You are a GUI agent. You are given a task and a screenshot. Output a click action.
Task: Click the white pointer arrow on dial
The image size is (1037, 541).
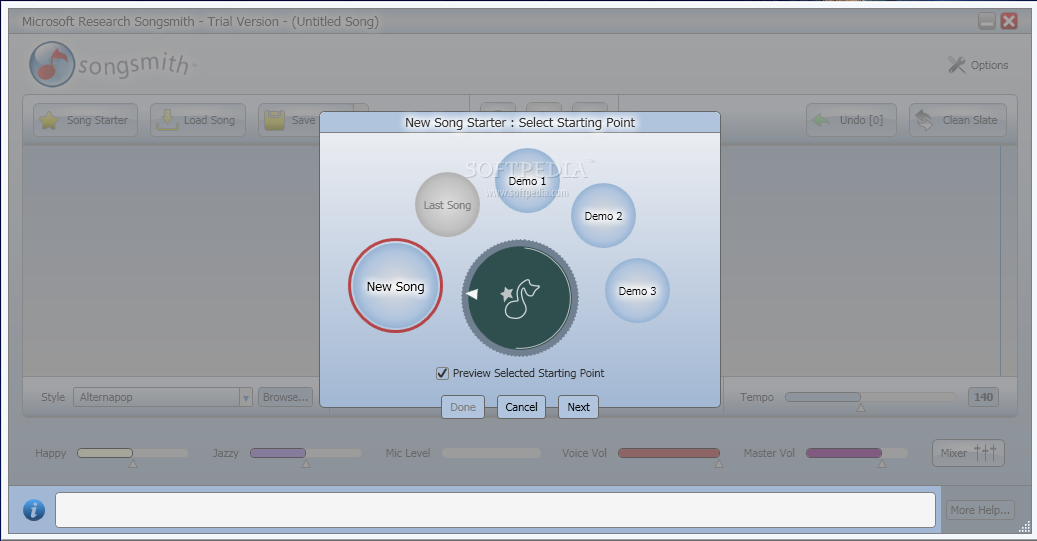[472, 294]
